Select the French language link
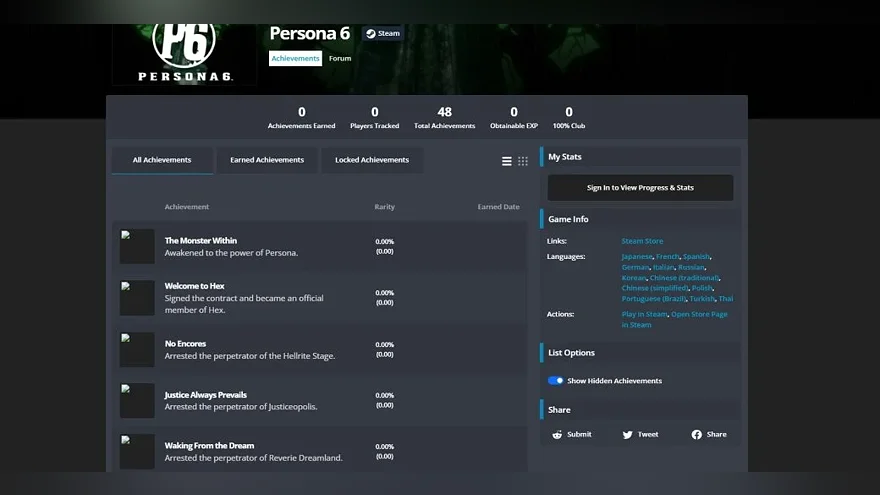Screen dimensions: 880x495 667,256
